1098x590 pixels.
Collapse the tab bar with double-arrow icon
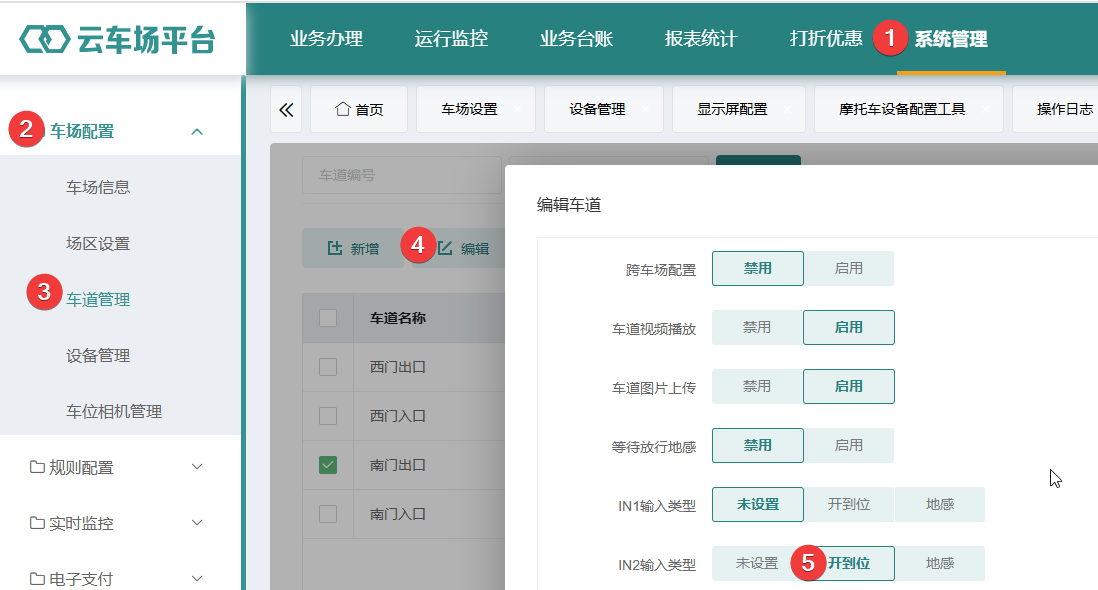pos(286,109)
